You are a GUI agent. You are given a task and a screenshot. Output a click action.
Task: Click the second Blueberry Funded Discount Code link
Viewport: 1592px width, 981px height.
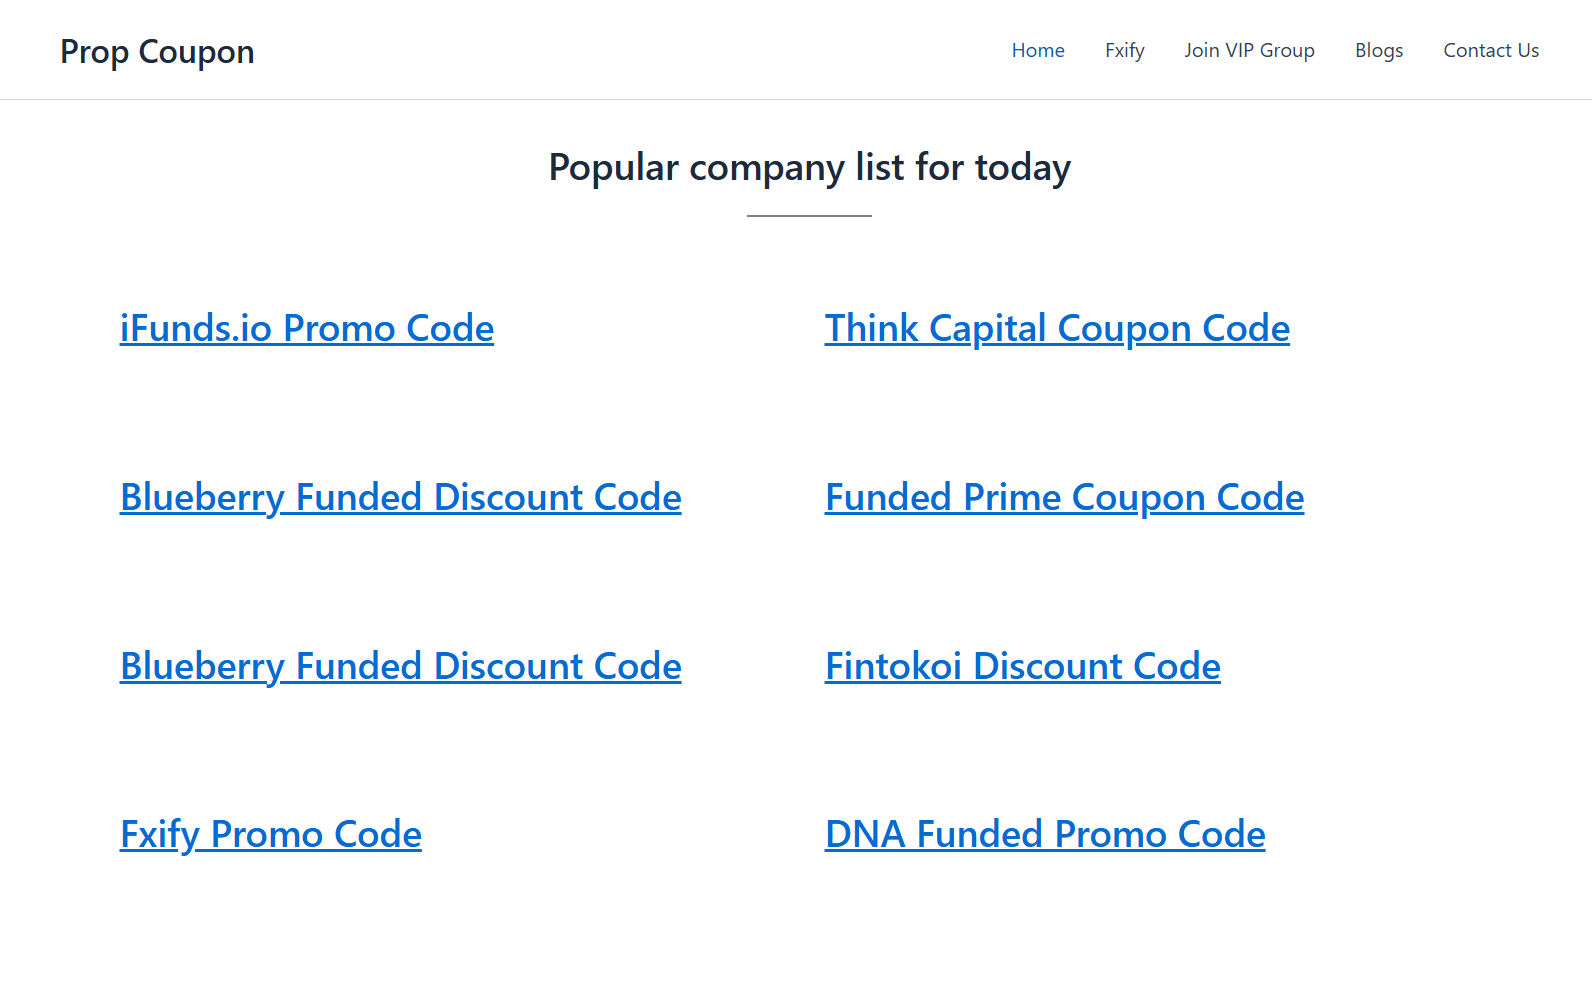(x=400, y=666)
